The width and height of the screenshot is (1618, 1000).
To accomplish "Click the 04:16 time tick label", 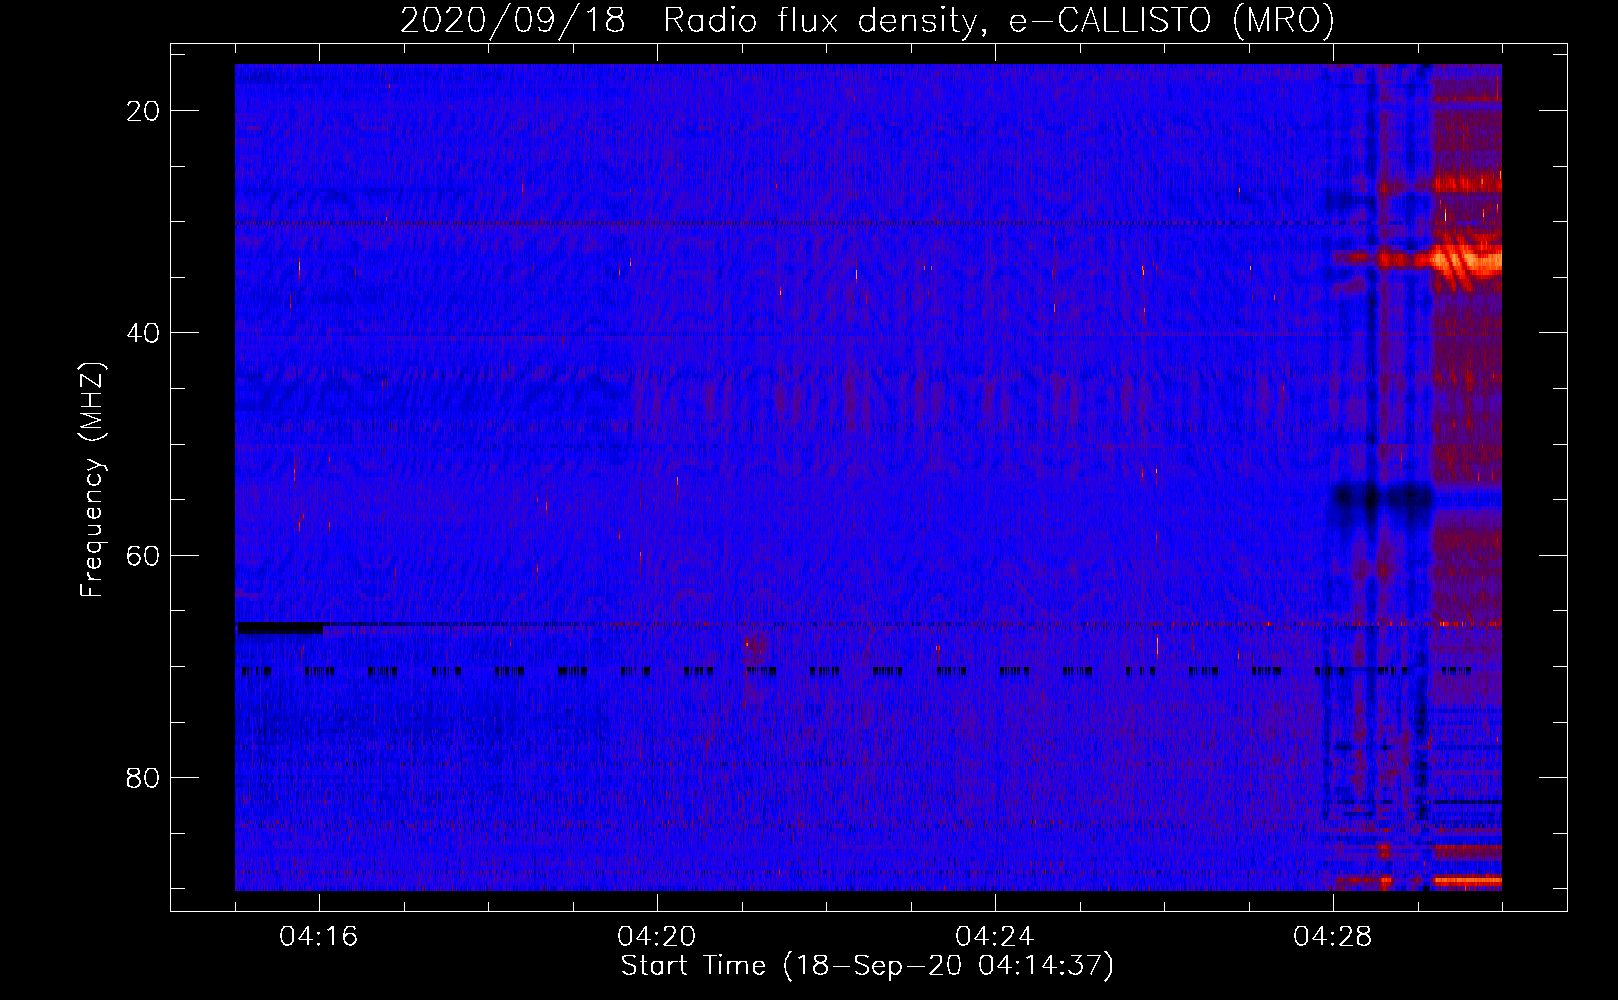I will coord(319,937).
